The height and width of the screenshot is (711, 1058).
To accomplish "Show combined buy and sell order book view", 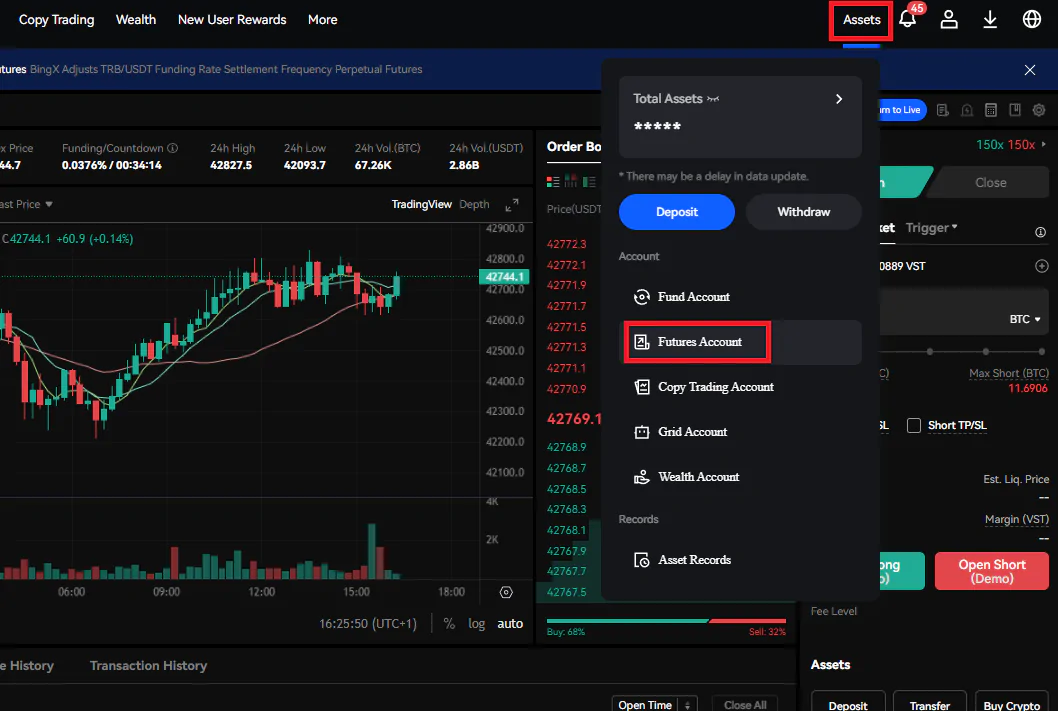I will tap(553, 181).
